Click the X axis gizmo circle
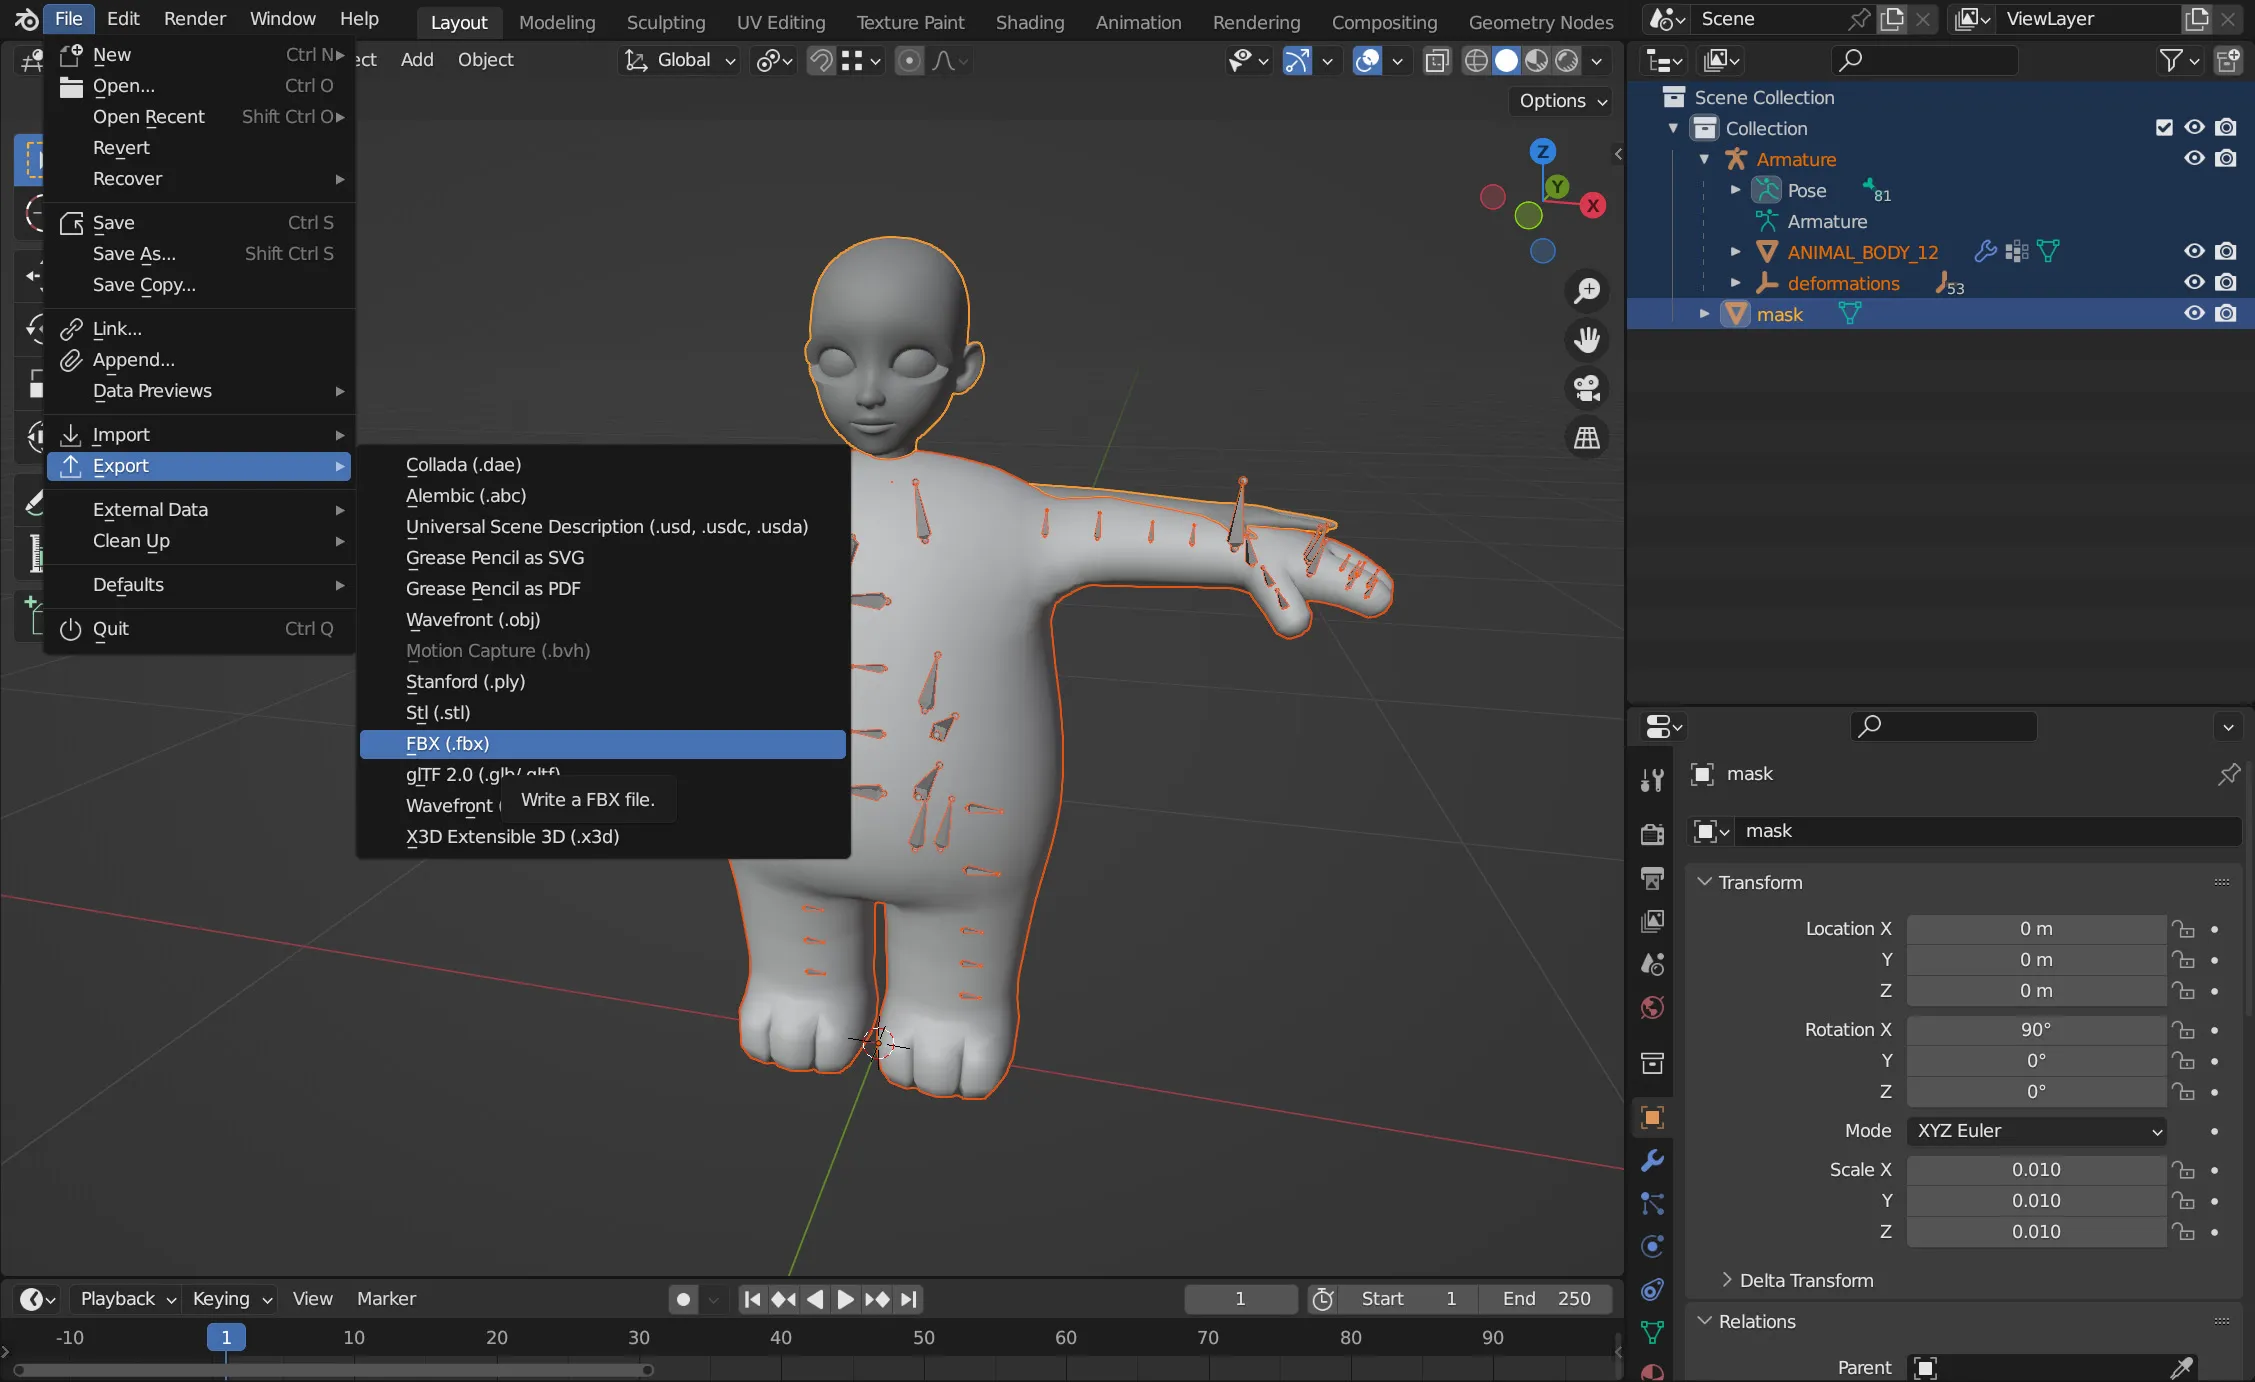The width and height of the screenshot is (2255, 1382). (x=1593, y=205)
